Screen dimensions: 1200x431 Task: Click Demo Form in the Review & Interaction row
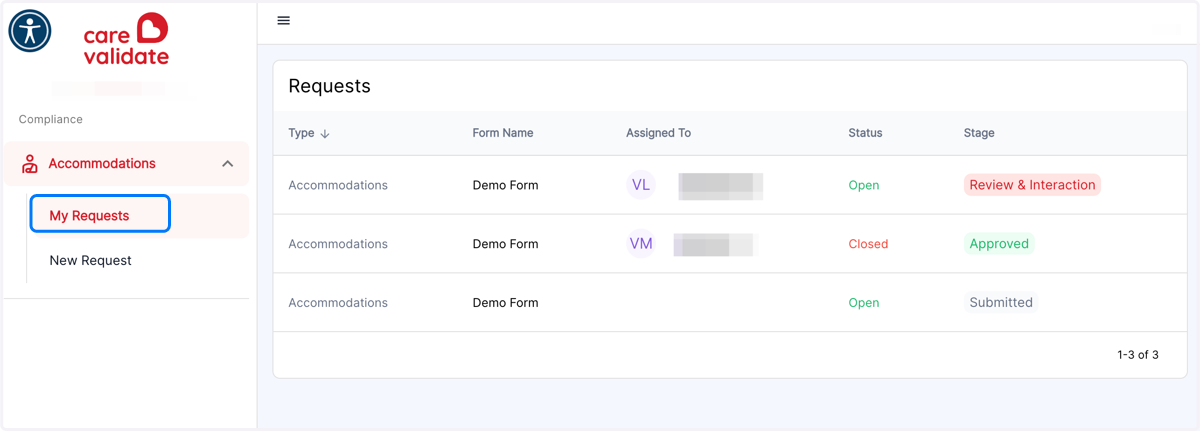tap(505, 185)
